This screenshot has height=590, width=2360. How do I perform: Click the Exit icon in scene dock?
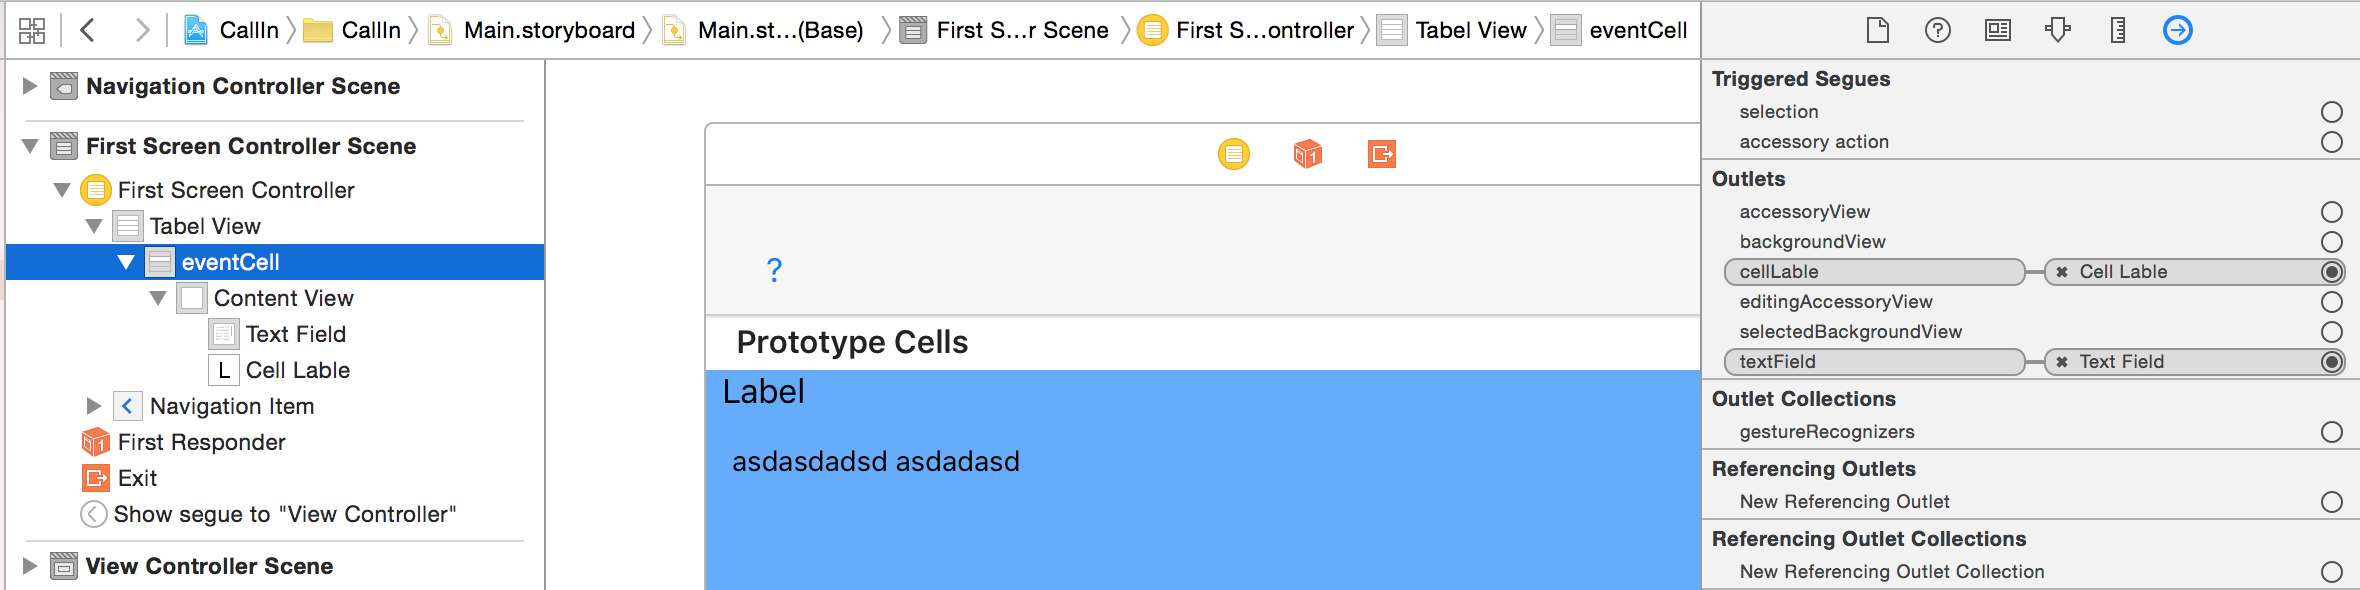(1381, 154)
